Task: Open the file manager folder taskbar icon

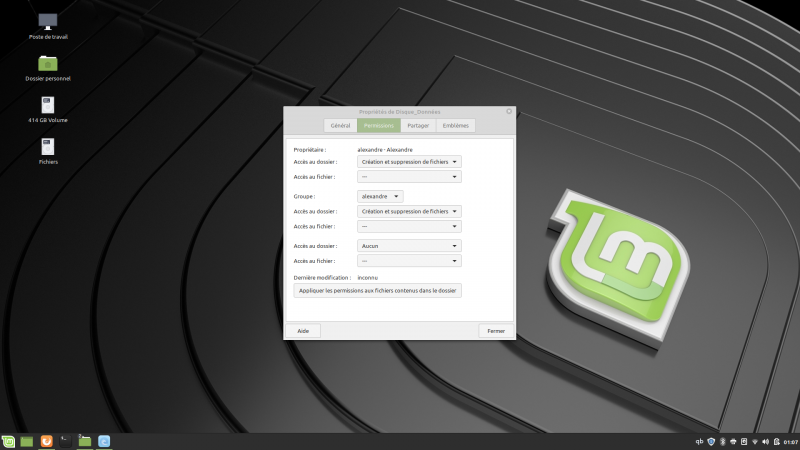Action: click(85, 441)
